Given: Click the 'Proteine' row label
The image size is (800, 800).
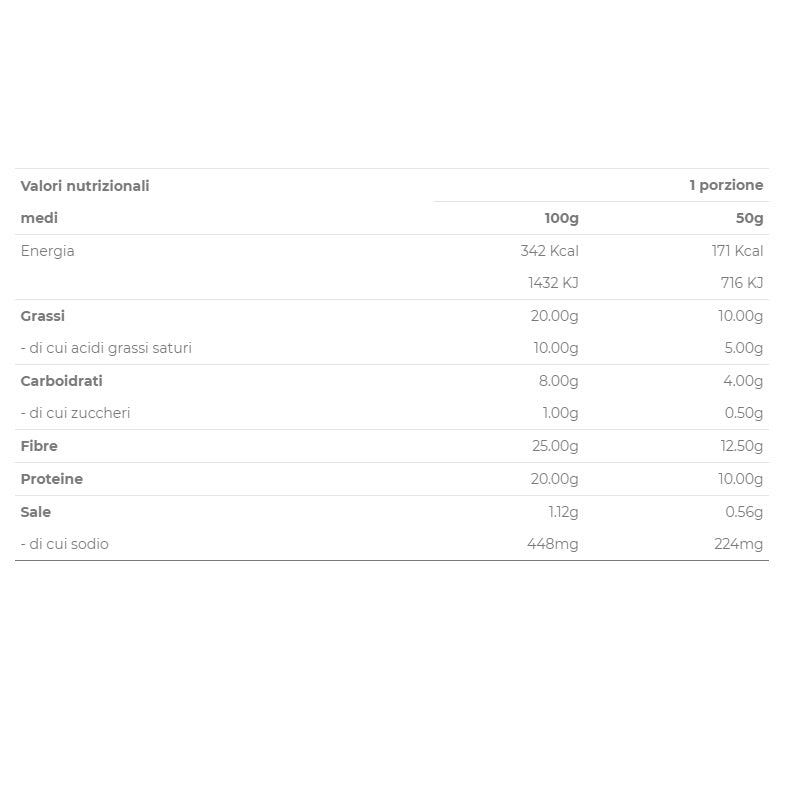Looking at the screenshot, I should pyautogui.click(x=52, y=479).
